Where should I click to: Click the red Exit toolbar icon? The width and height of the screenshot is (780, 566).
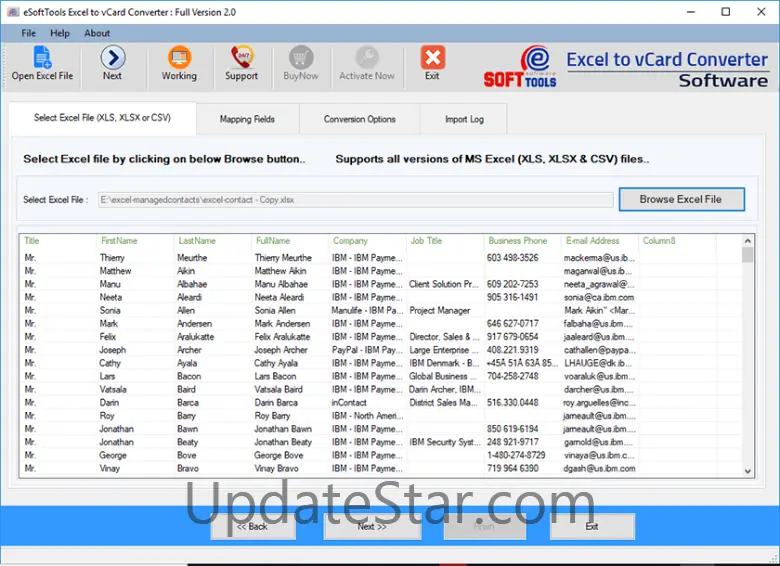(432, 57)
